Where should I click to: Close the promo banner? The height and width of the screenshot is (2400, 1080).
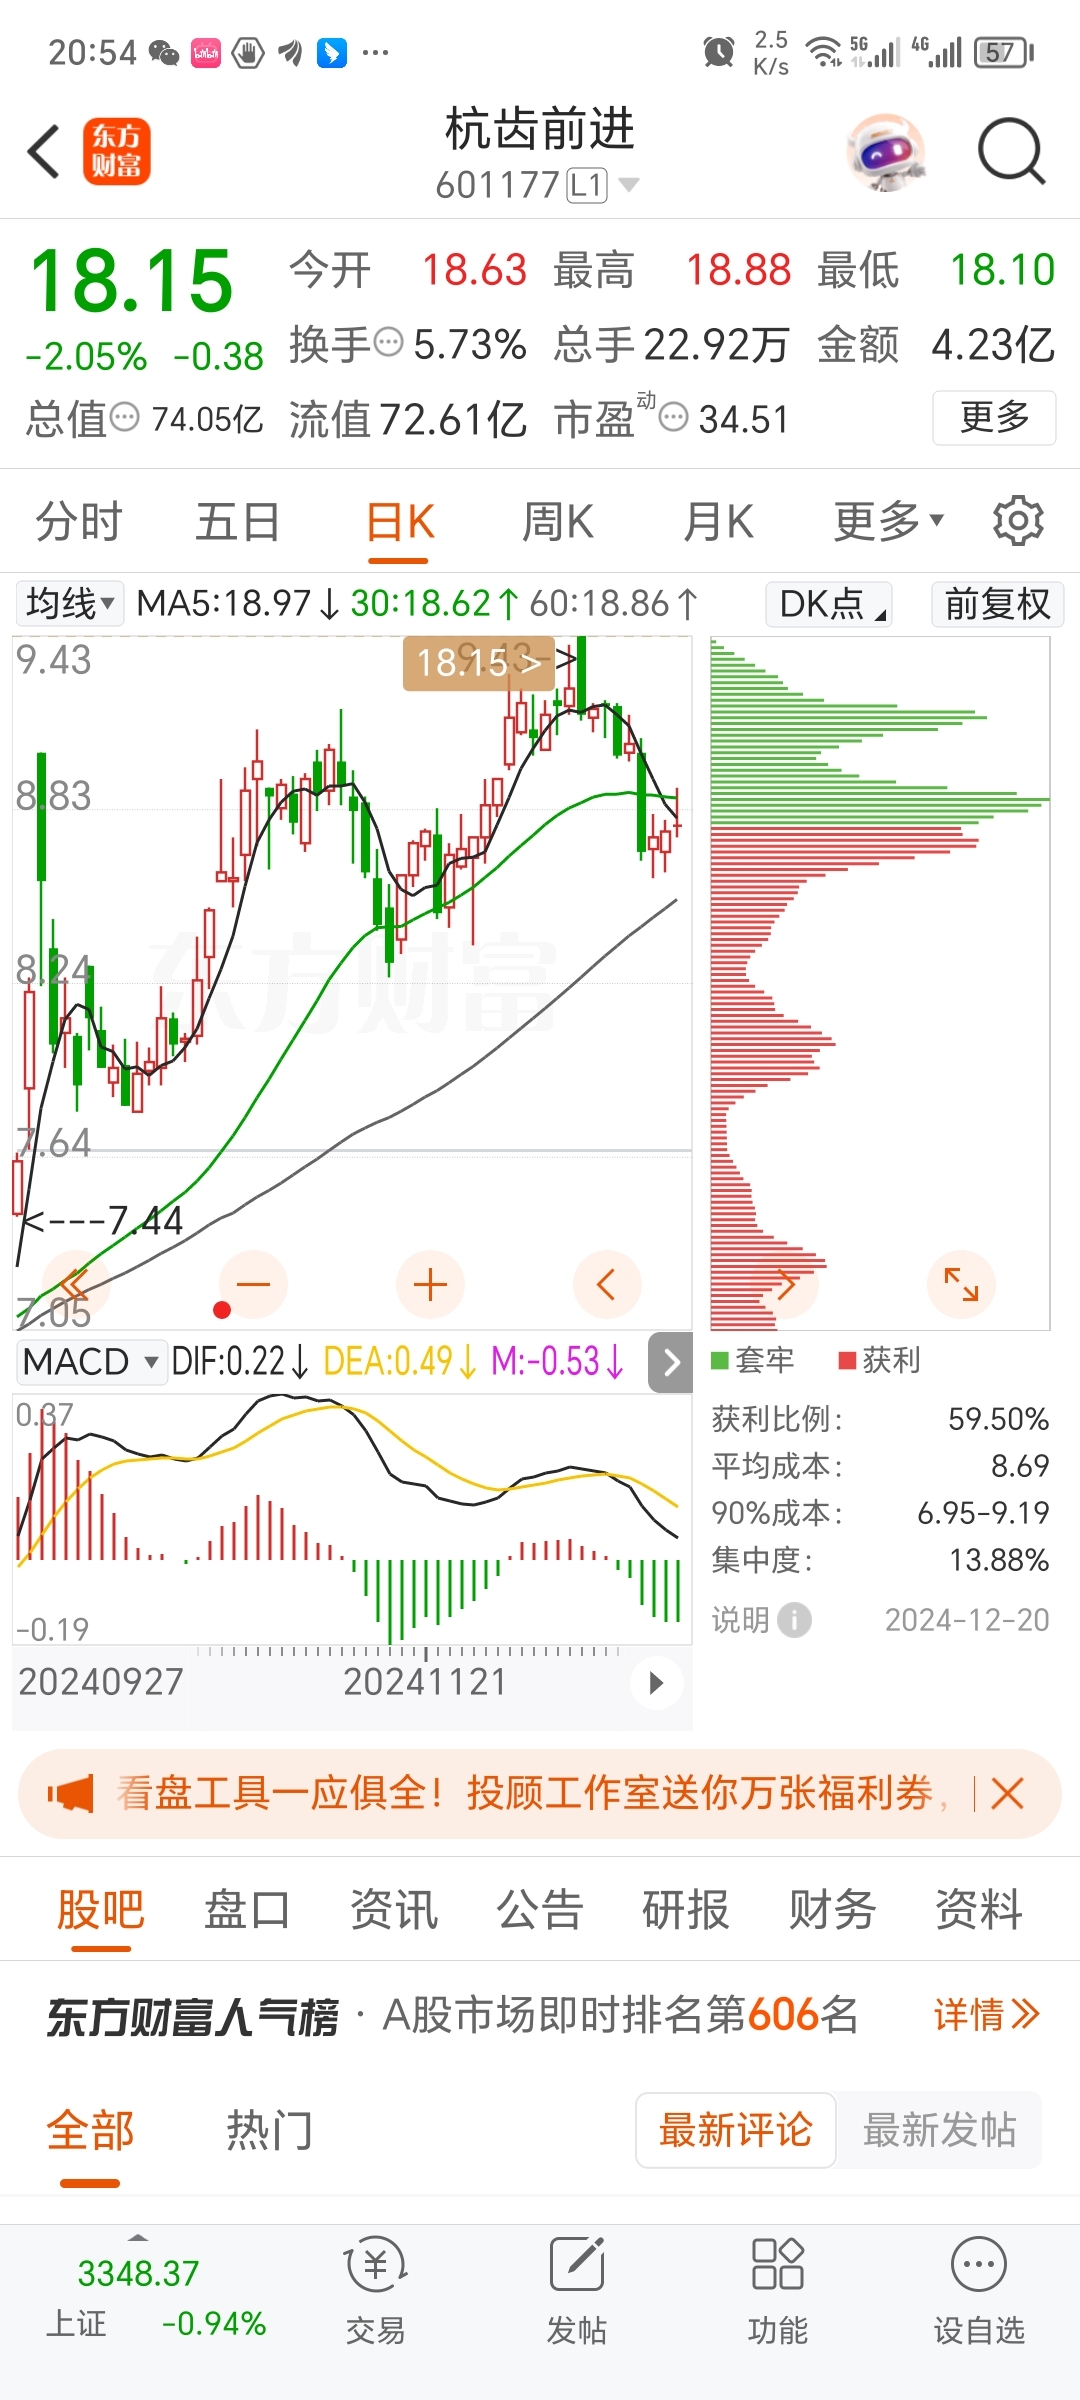(1007, 1794)
